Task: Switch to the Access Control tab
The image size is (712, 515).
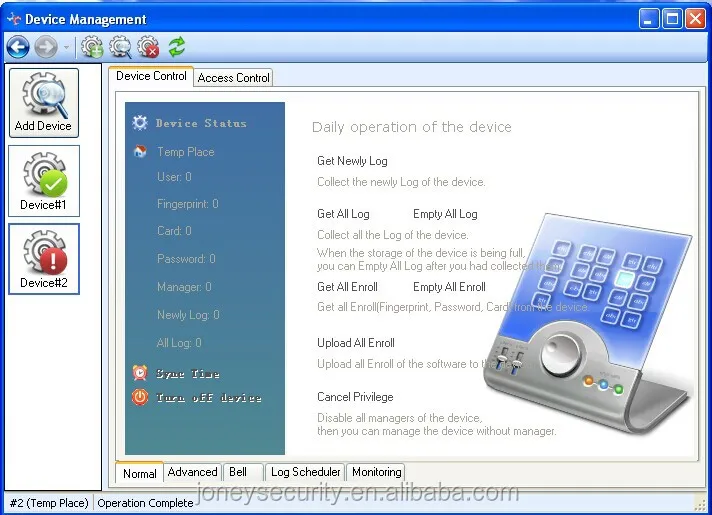Action: coord(233,78)
